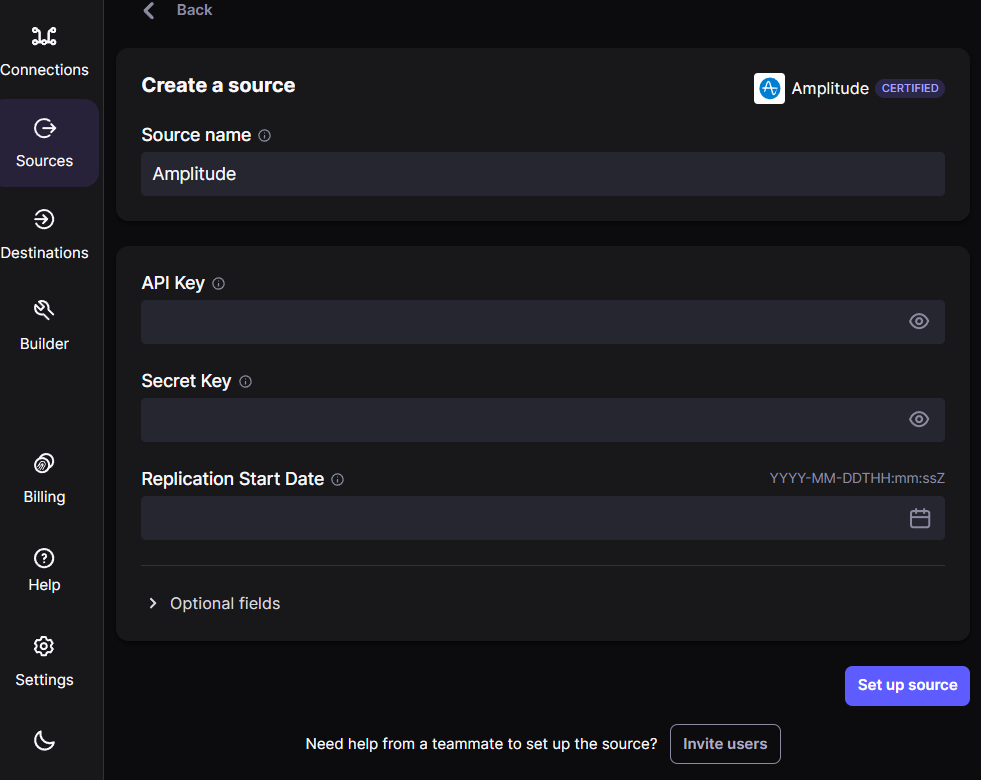
Task: Show Replication Start Date info tooltip
Action: click(337, 480)
